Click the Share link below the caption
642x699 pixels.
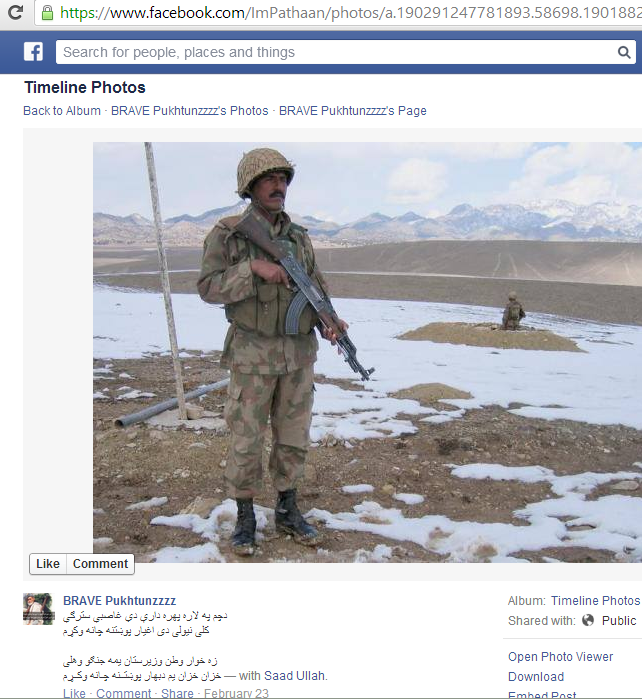[x=177, y=693]
